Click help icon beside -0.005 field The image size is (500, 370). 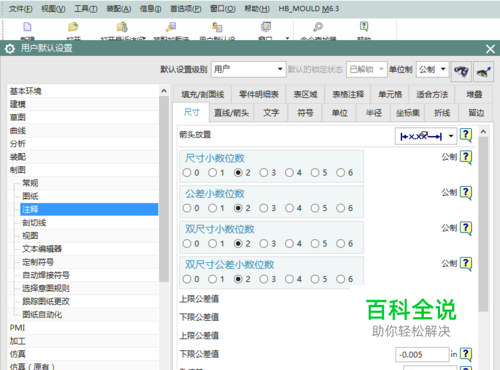466,354
